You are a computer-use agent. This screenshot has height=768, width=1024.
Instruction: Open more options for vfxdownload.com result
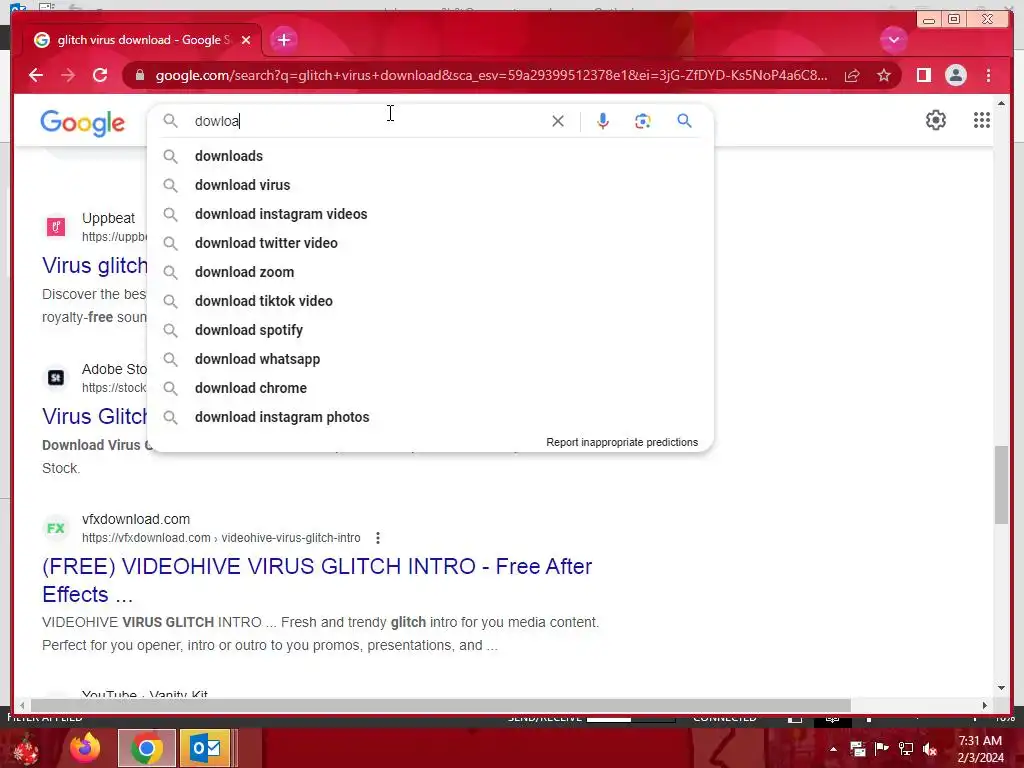[377, 538]
